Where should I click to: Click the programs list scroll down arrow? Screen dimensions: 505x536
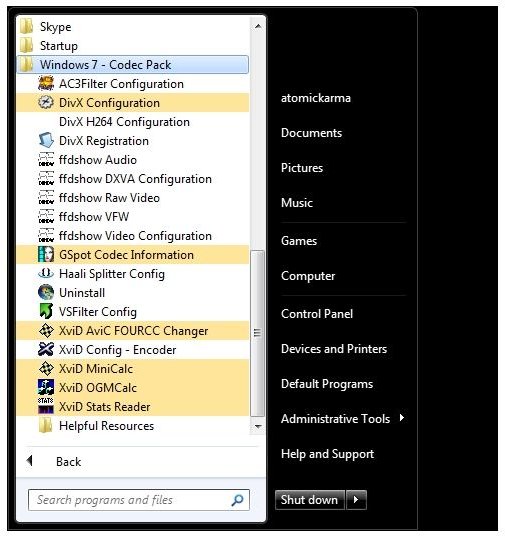tap(258, 426)
